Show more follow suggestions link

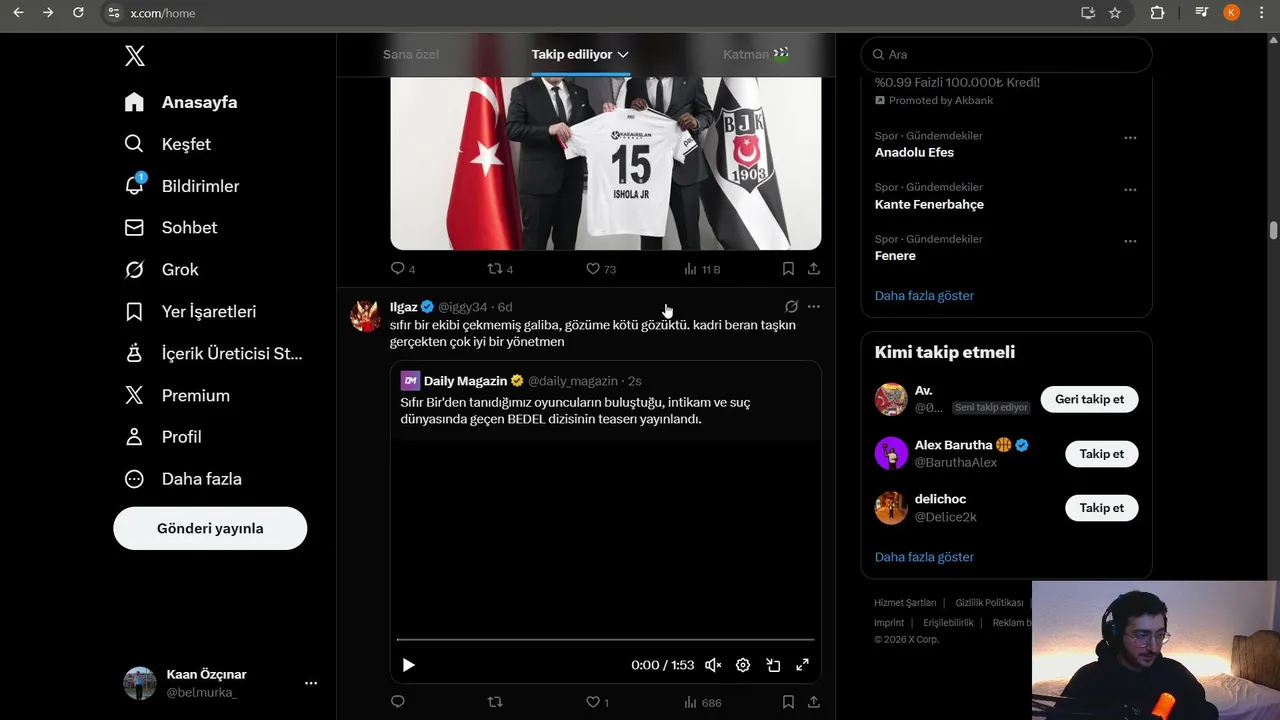pos(924,557)
